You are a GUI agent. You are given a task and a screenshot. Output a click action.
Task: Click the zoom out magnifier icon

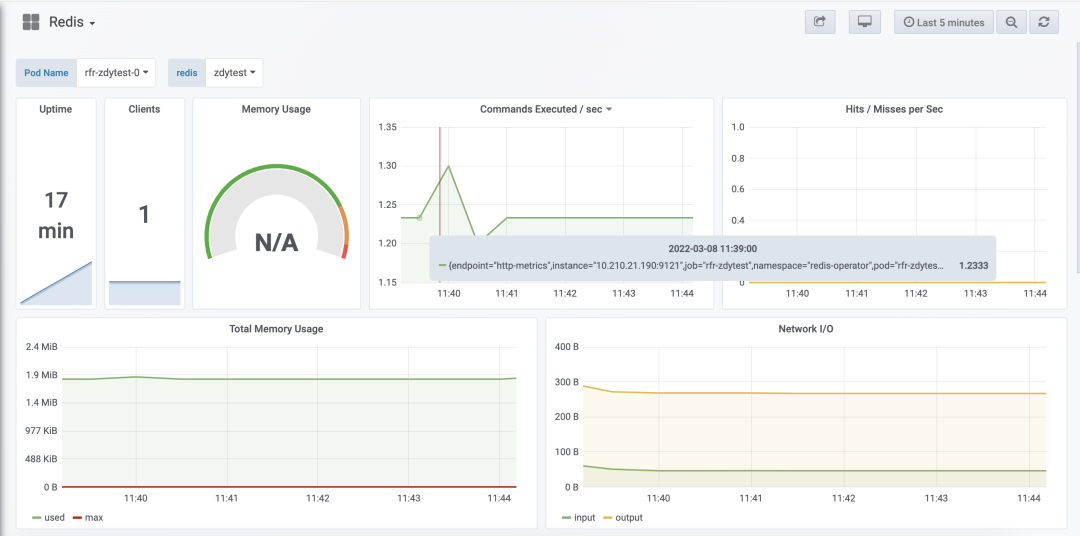tap(1011, 22)
